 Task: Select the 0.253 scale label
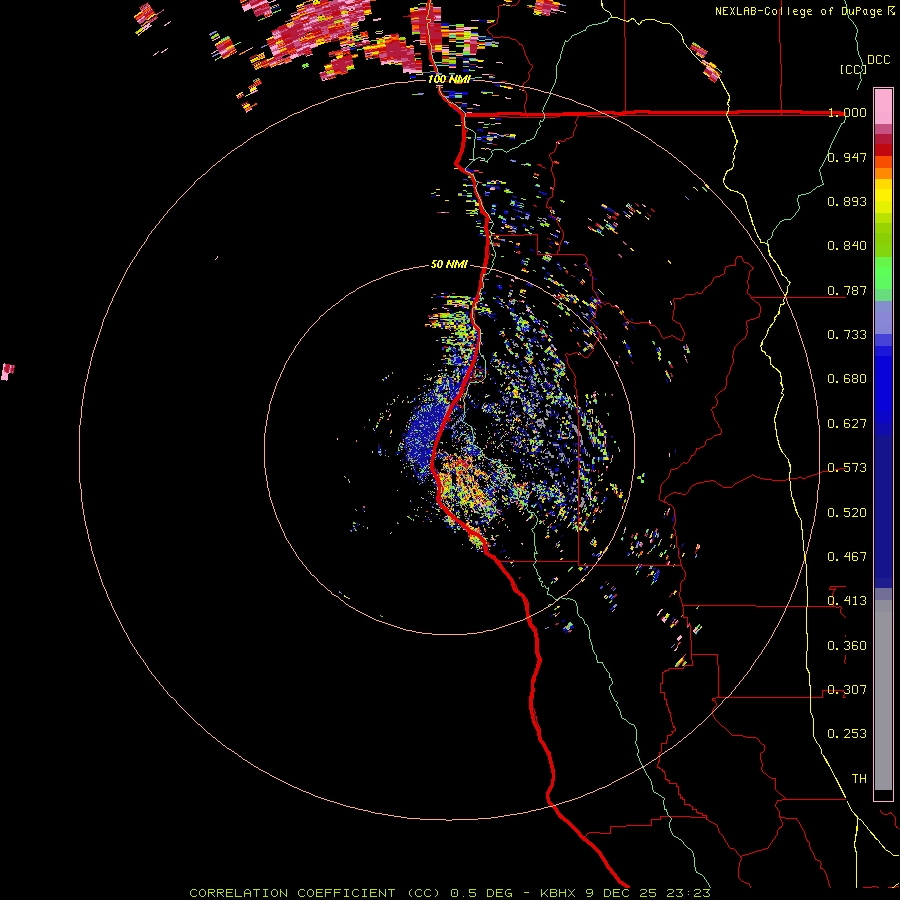pos(847,734)
